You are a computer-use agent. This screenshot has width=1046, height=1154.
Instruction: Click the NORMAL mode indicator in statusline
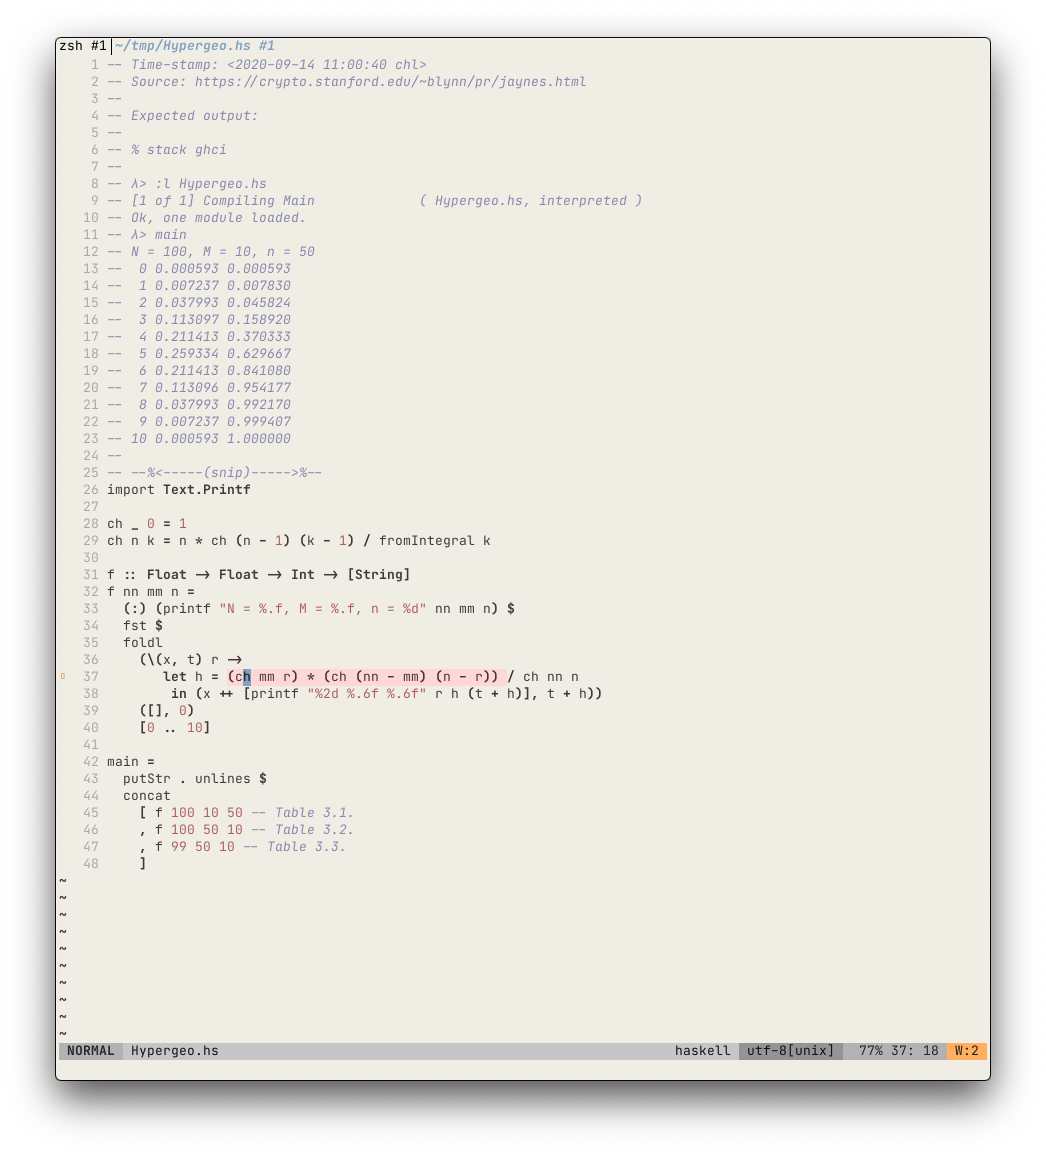pyautogui.click(x=91, y=1051)
